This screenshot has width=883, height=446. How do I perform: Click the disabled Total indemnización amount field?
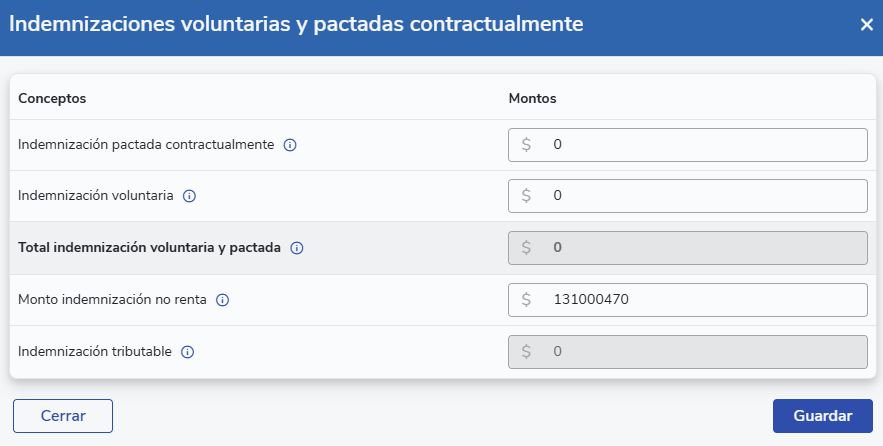[700, 248]
